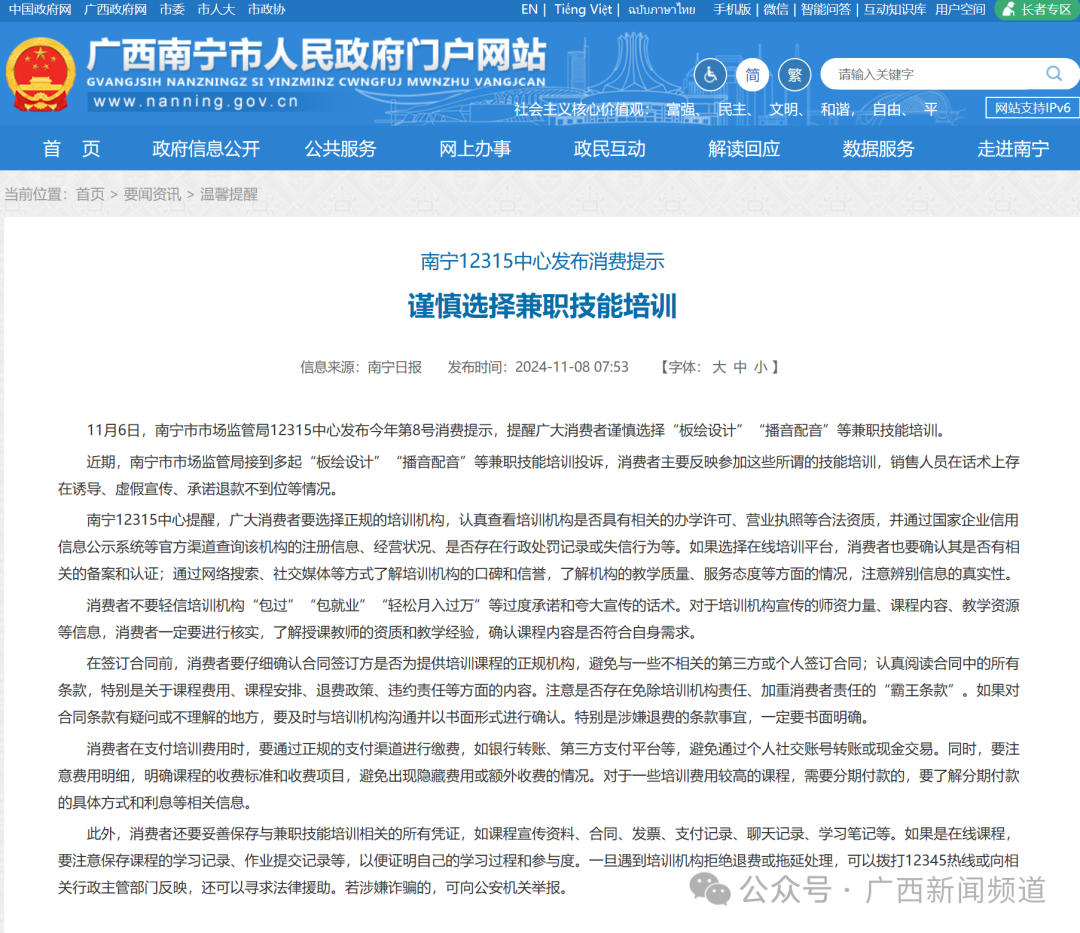Open 智能问答 link
The width and height of the screenshot is (1080, 933).
(825, 10)
